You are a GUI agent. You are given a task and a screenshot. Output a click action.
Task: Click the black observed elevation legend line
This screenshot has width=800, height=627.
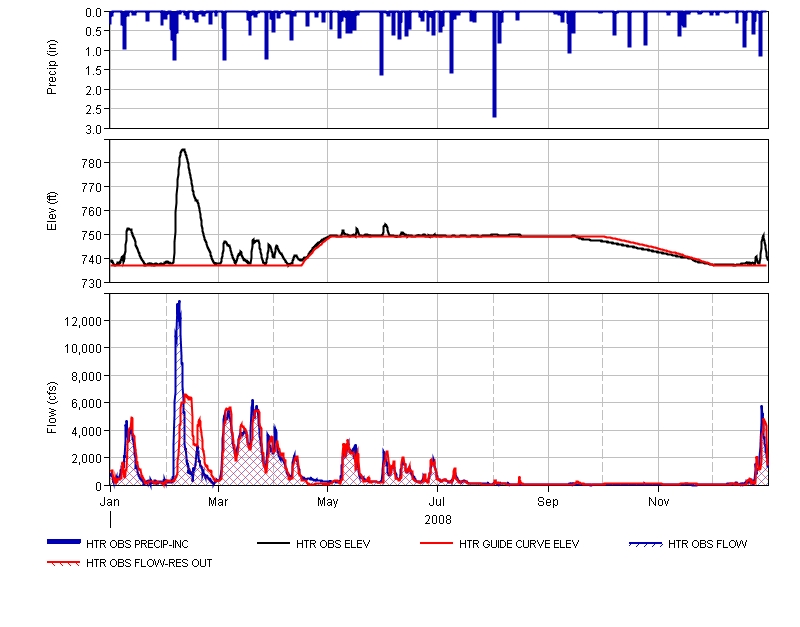click(x=273, y=543)
